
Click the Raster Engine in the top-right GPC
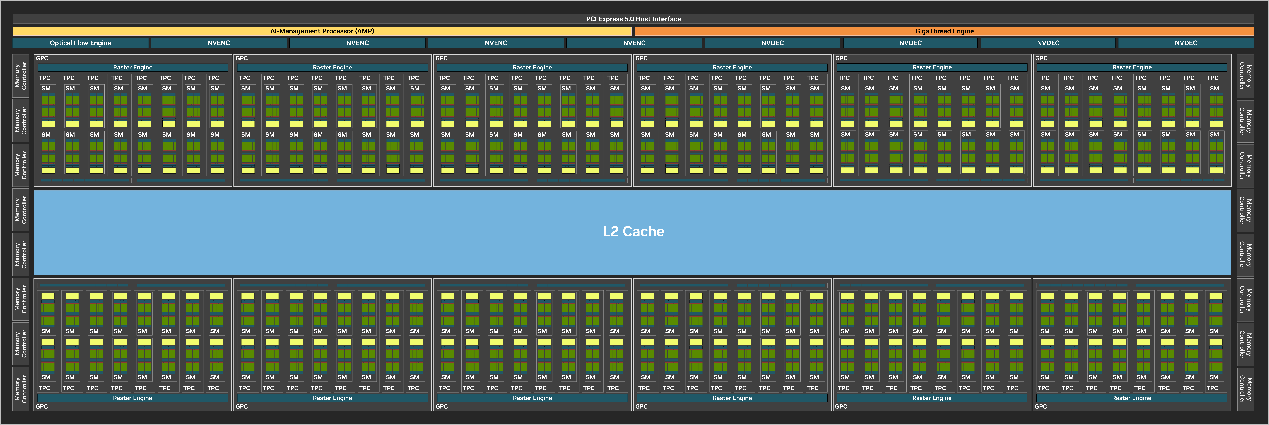(1131, 67)
